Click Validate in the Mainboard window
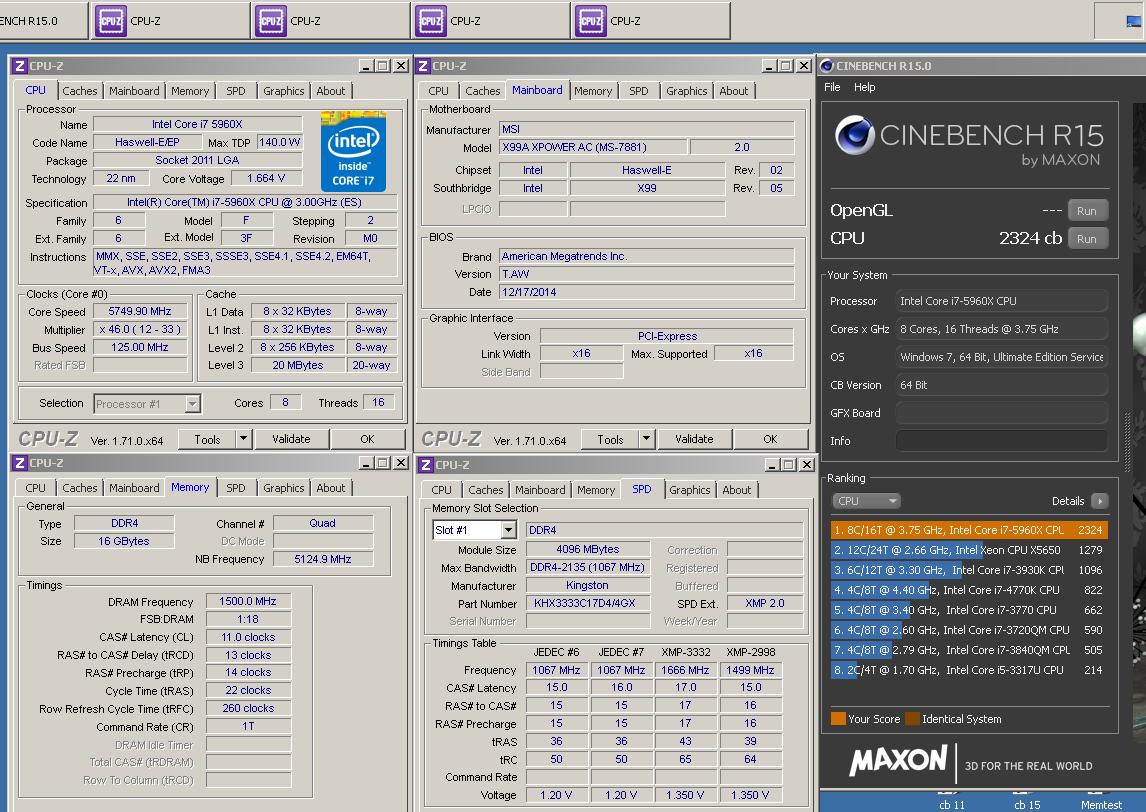The image size is (1146, 812). click(x=694, y=439)
